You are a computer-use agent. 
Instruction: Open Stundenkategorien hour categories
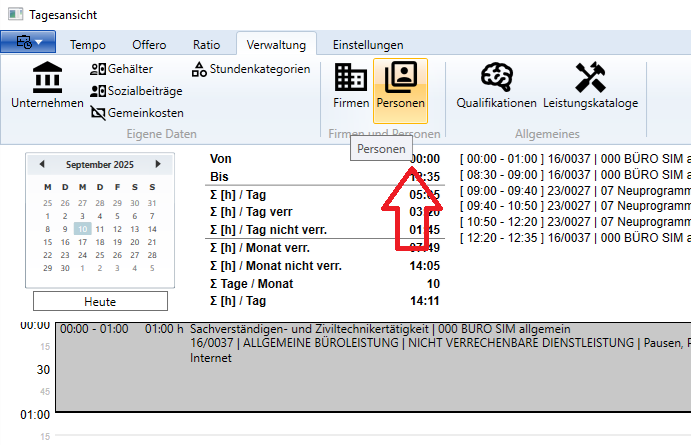coord(251,69)
